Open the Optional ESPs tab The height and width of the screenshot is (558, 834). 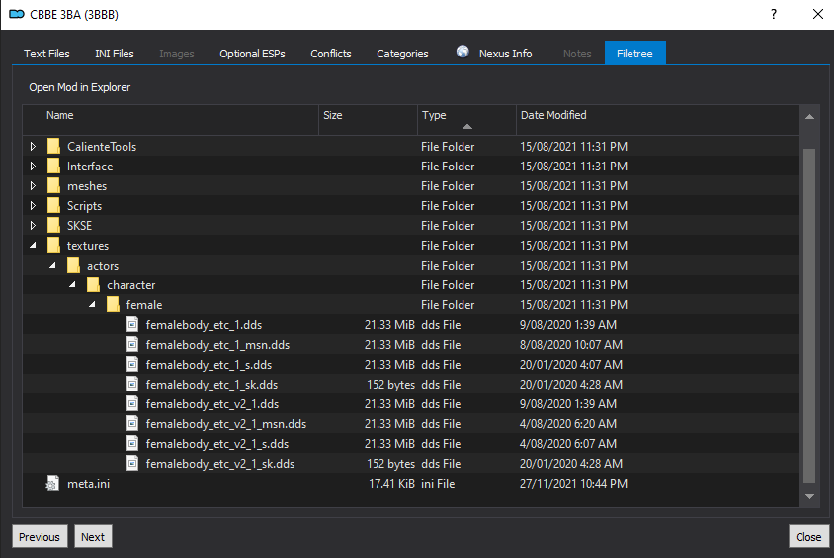click(252, 53)
